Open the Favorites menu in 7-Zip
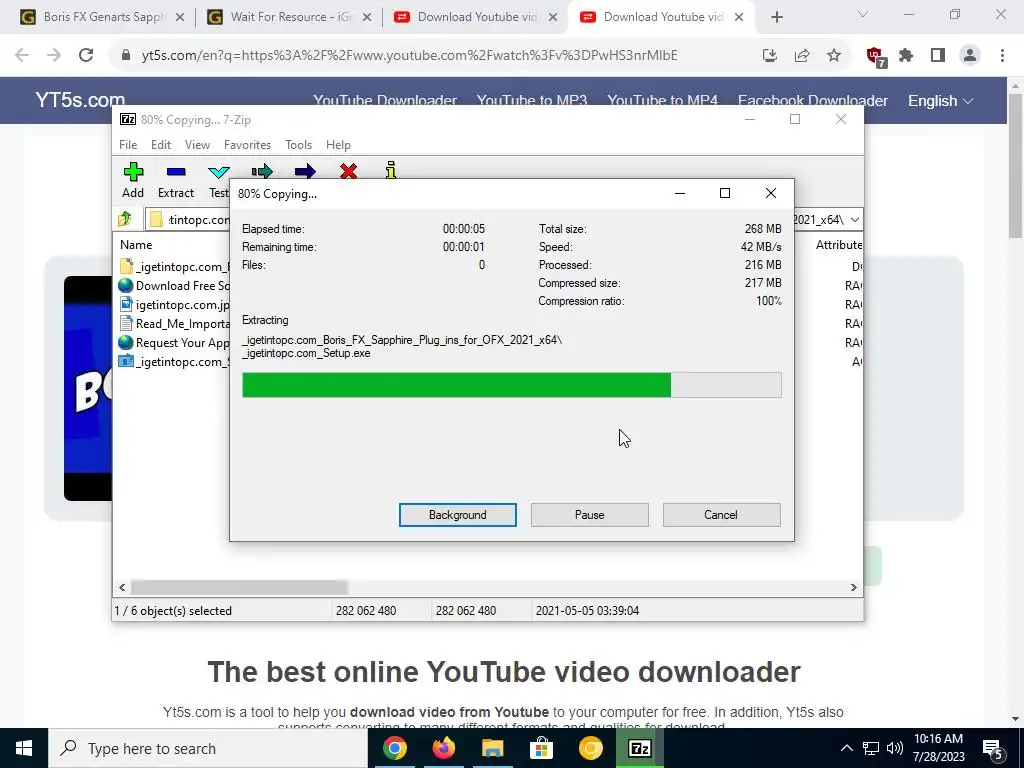1024x768 pixels. point(247,145)
